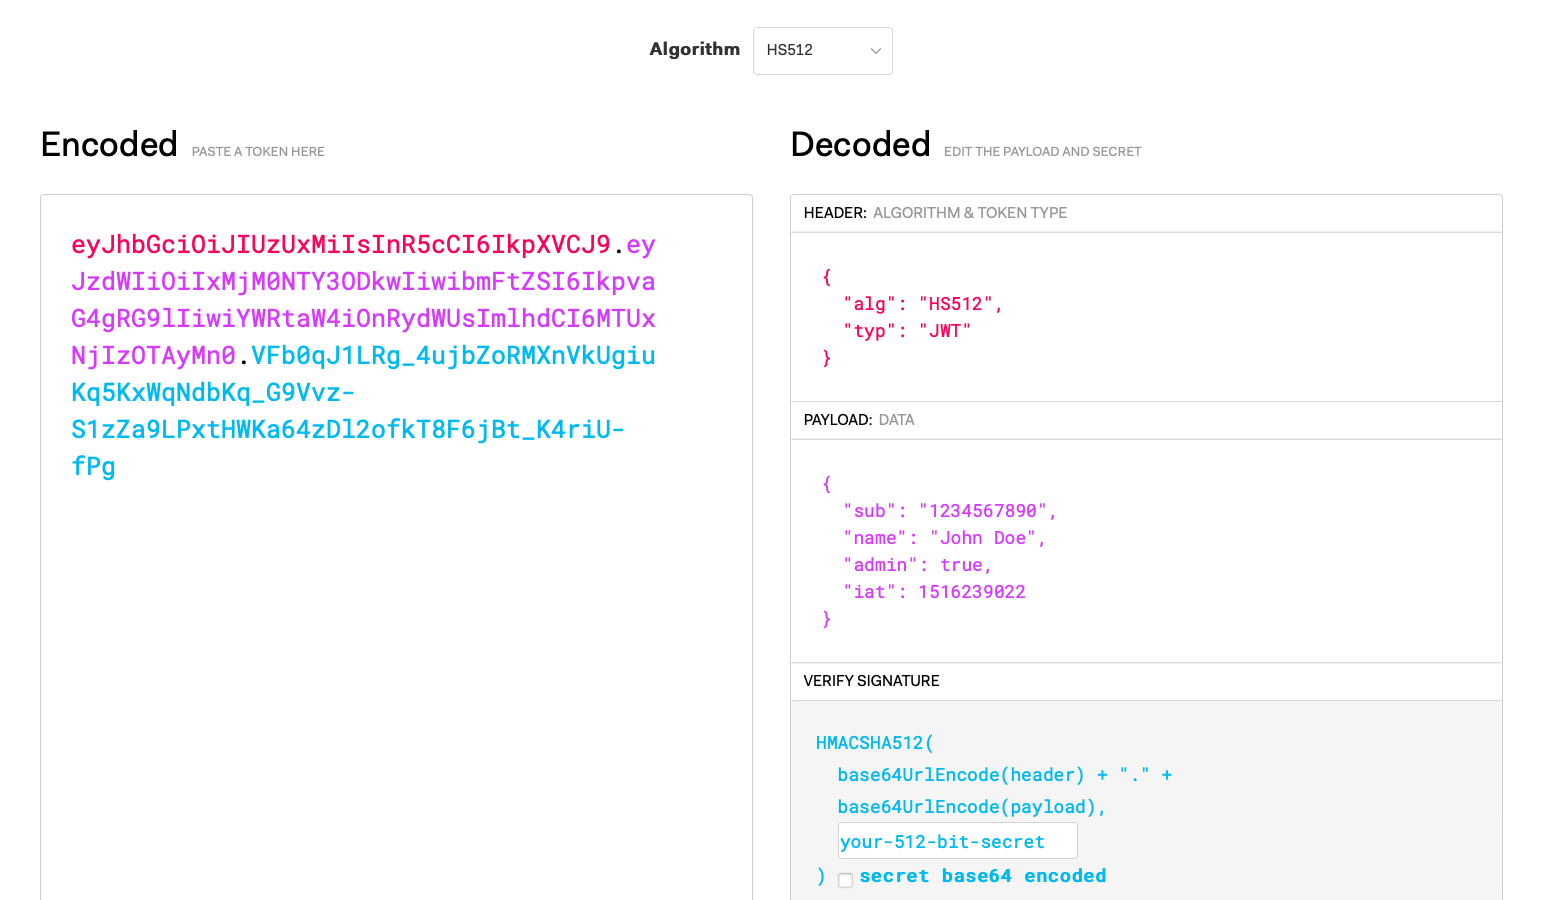Click the your-512-bit-secret input field
The height and width of the screenshot is (900, 1544).
click(x=957, y=841)
